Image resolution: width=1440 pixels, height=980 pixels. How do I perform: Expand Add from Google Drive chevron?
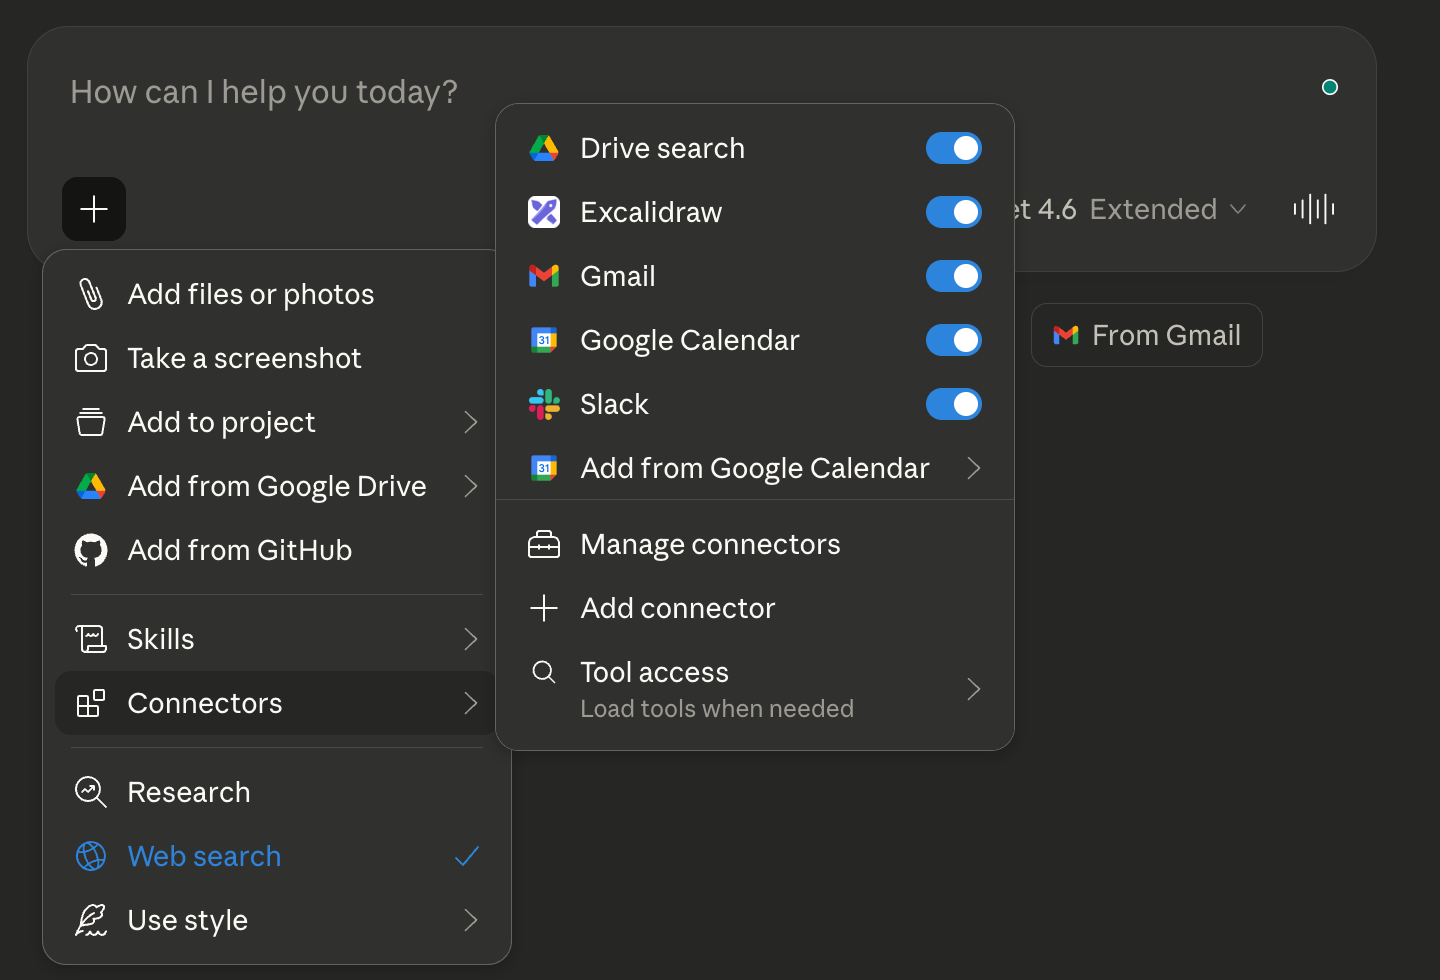pyautogui.click(x=471, y=486)
